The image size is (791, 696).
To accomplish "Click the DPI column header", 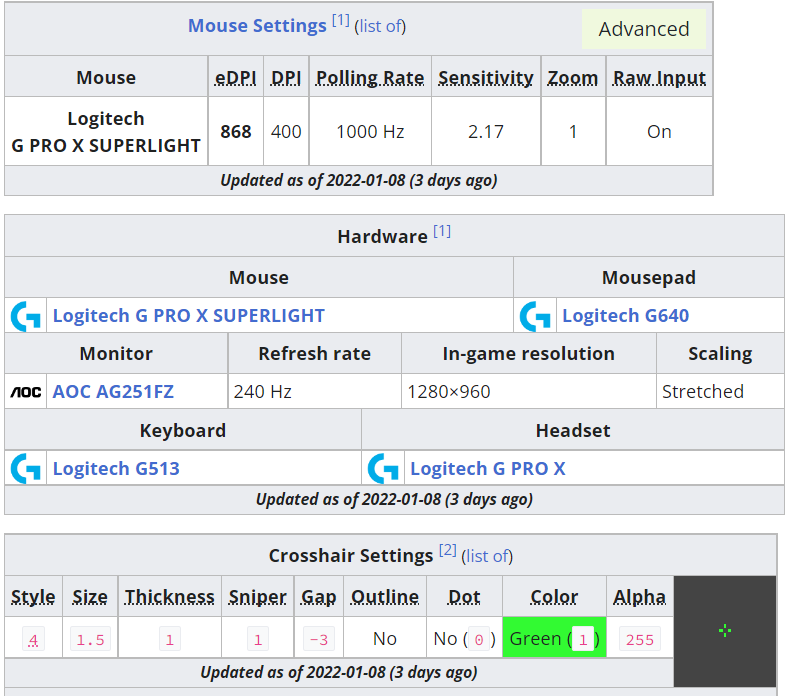I will tap(286, 78).
